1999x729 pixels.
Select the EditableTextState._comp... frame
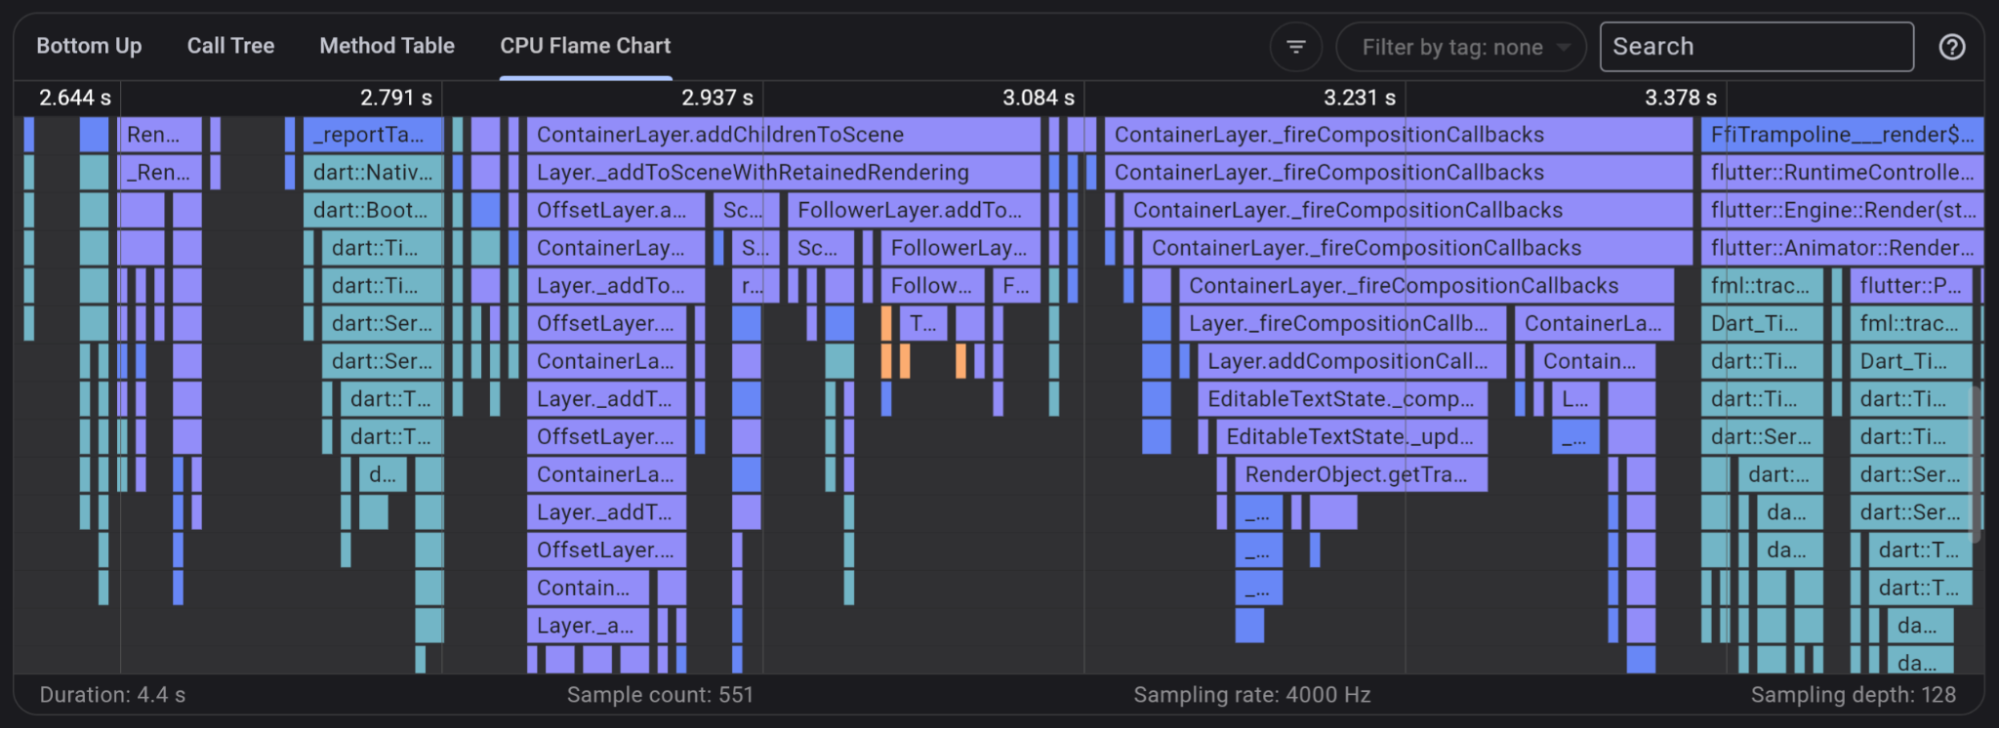tap(1342, 399)
